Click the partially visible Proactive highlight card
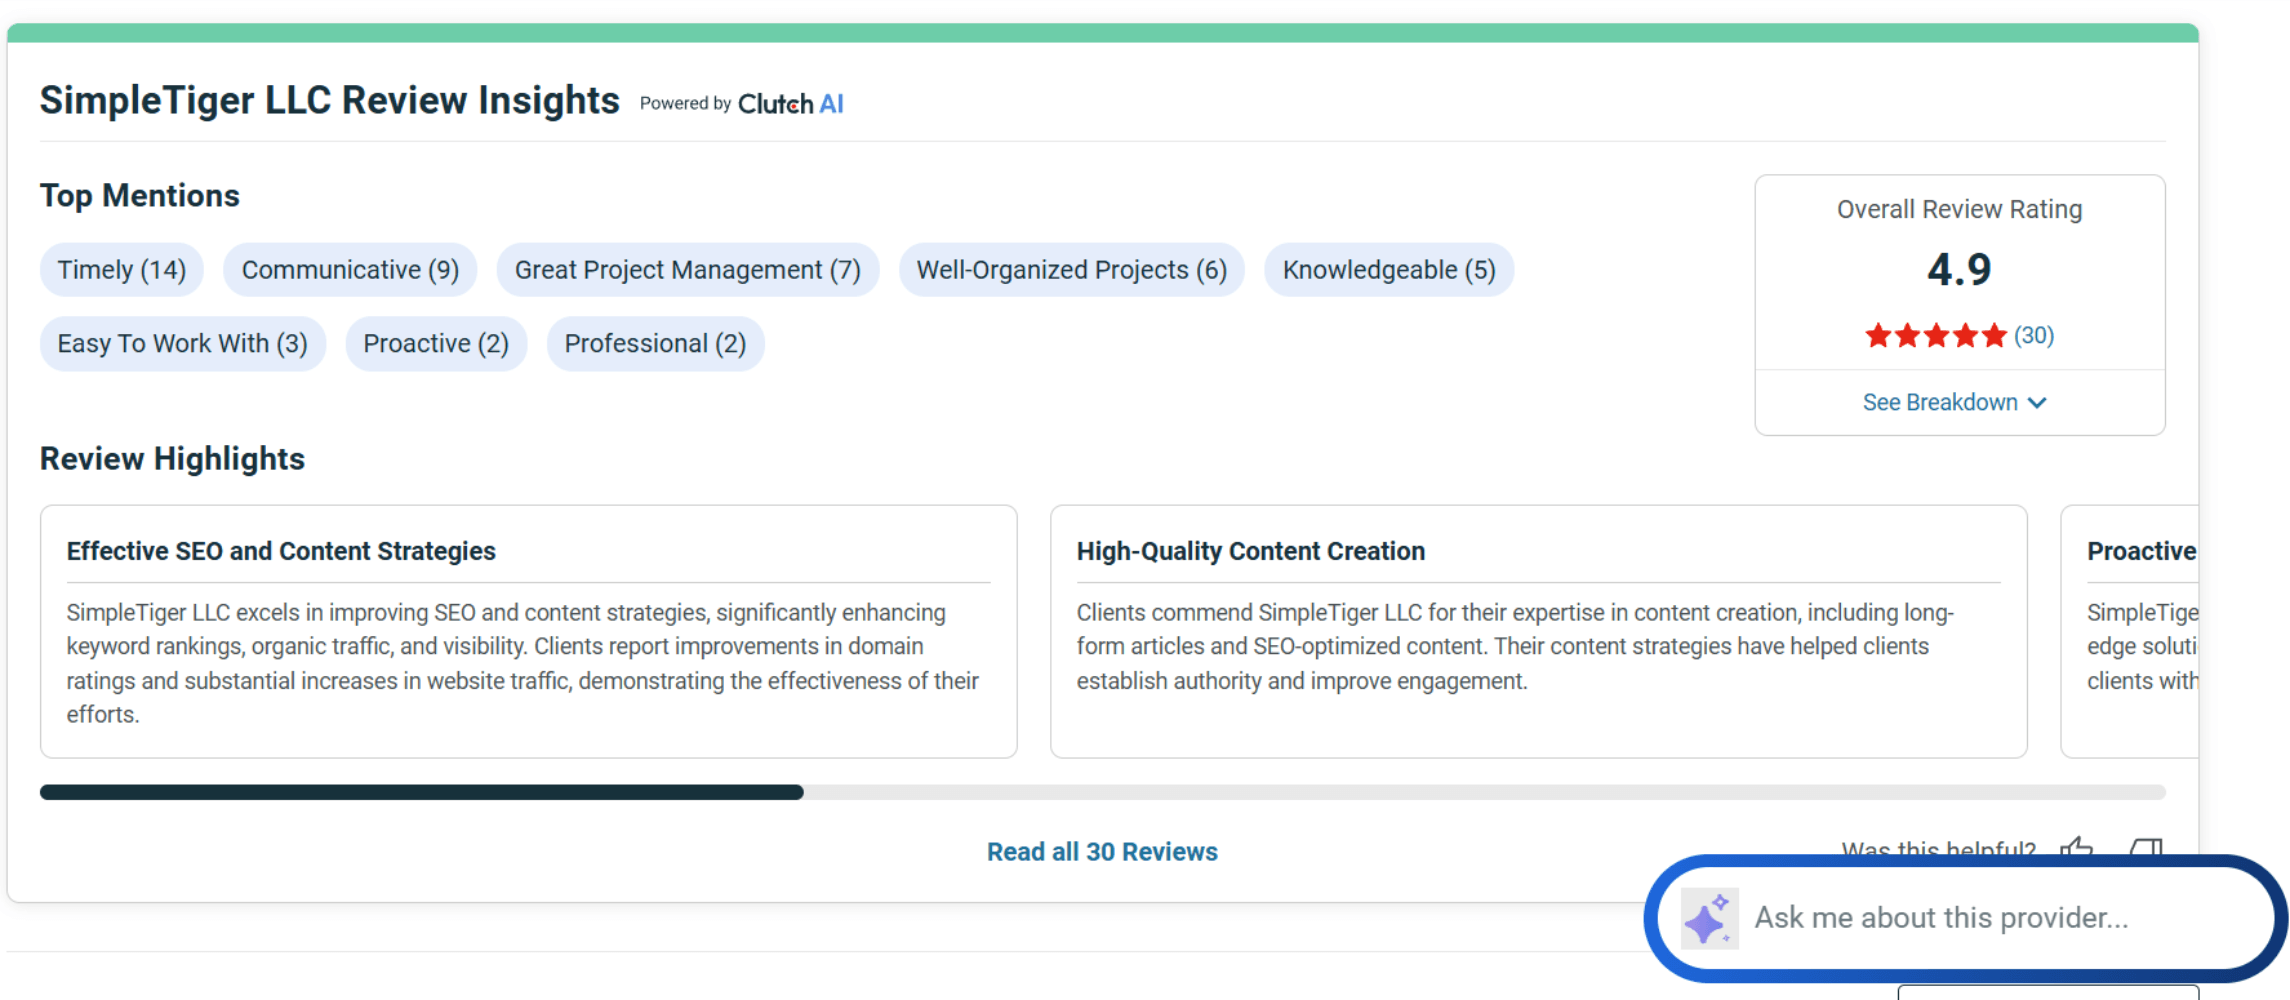The width and height of the screenshot is (2290, 1000). 2130,631
